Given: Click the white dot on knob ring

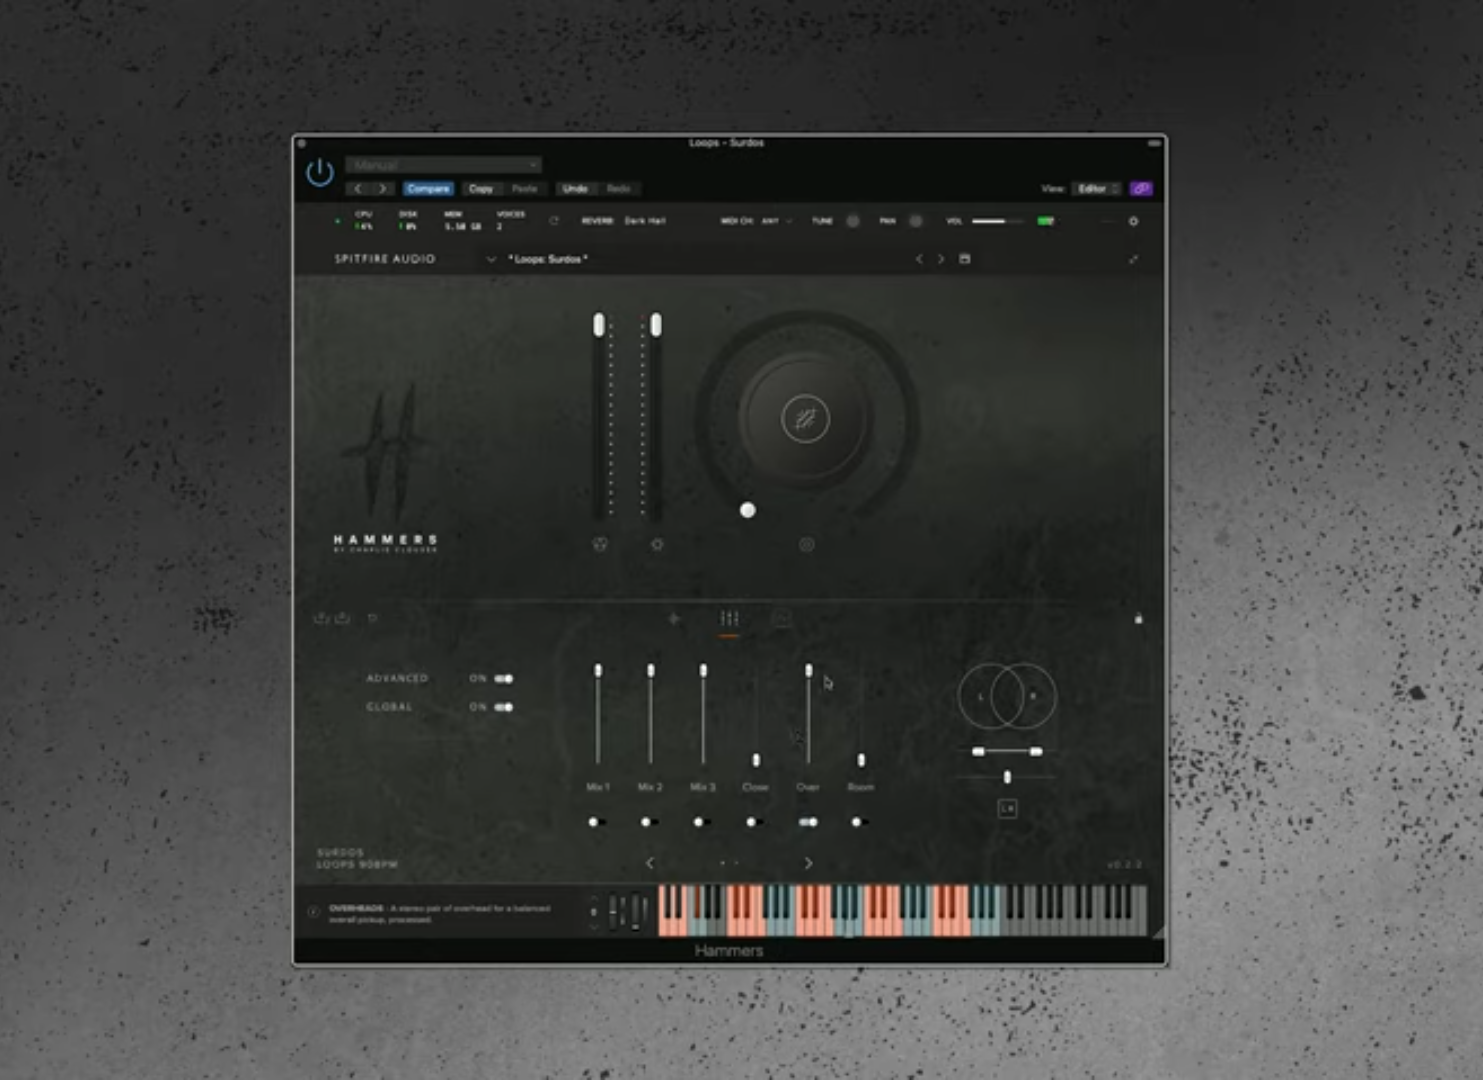Looking at the screenshot, I should pos(747,510).
